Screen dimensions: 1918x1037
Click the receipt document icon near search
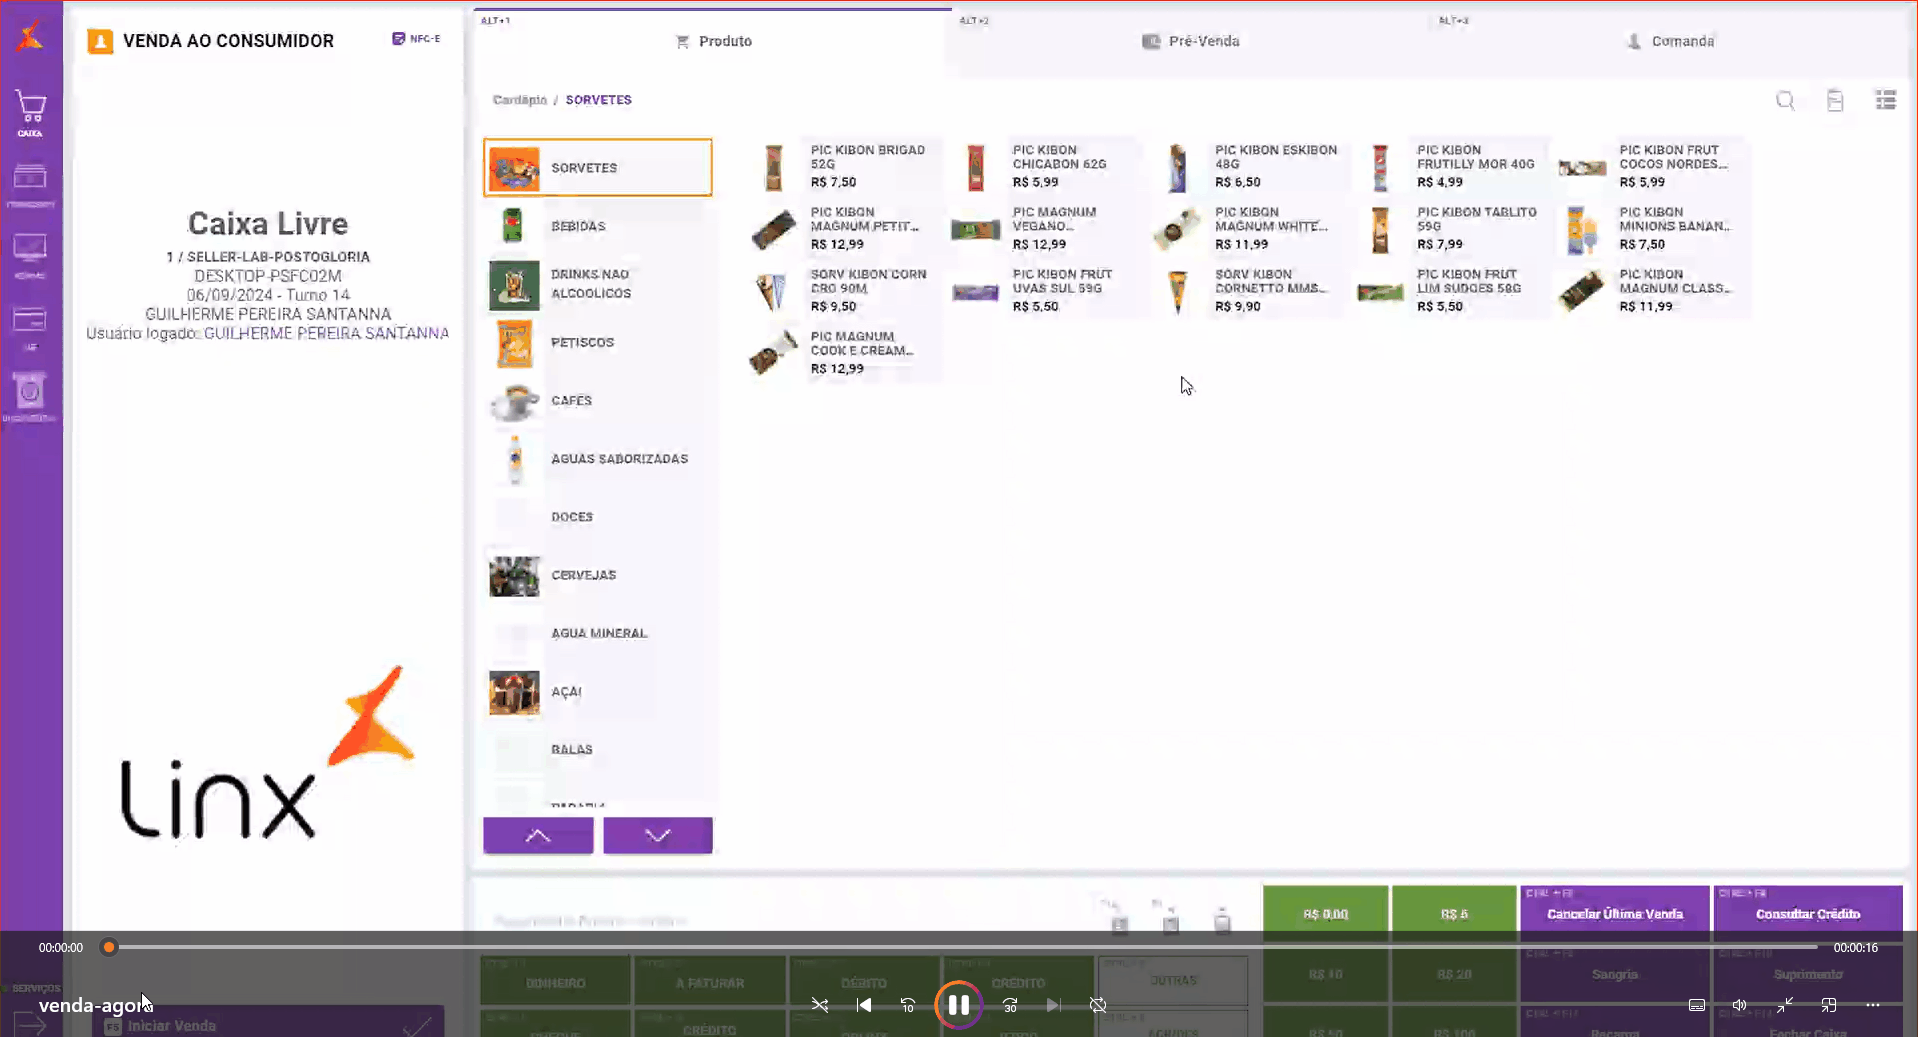[x=1835, y=100]
